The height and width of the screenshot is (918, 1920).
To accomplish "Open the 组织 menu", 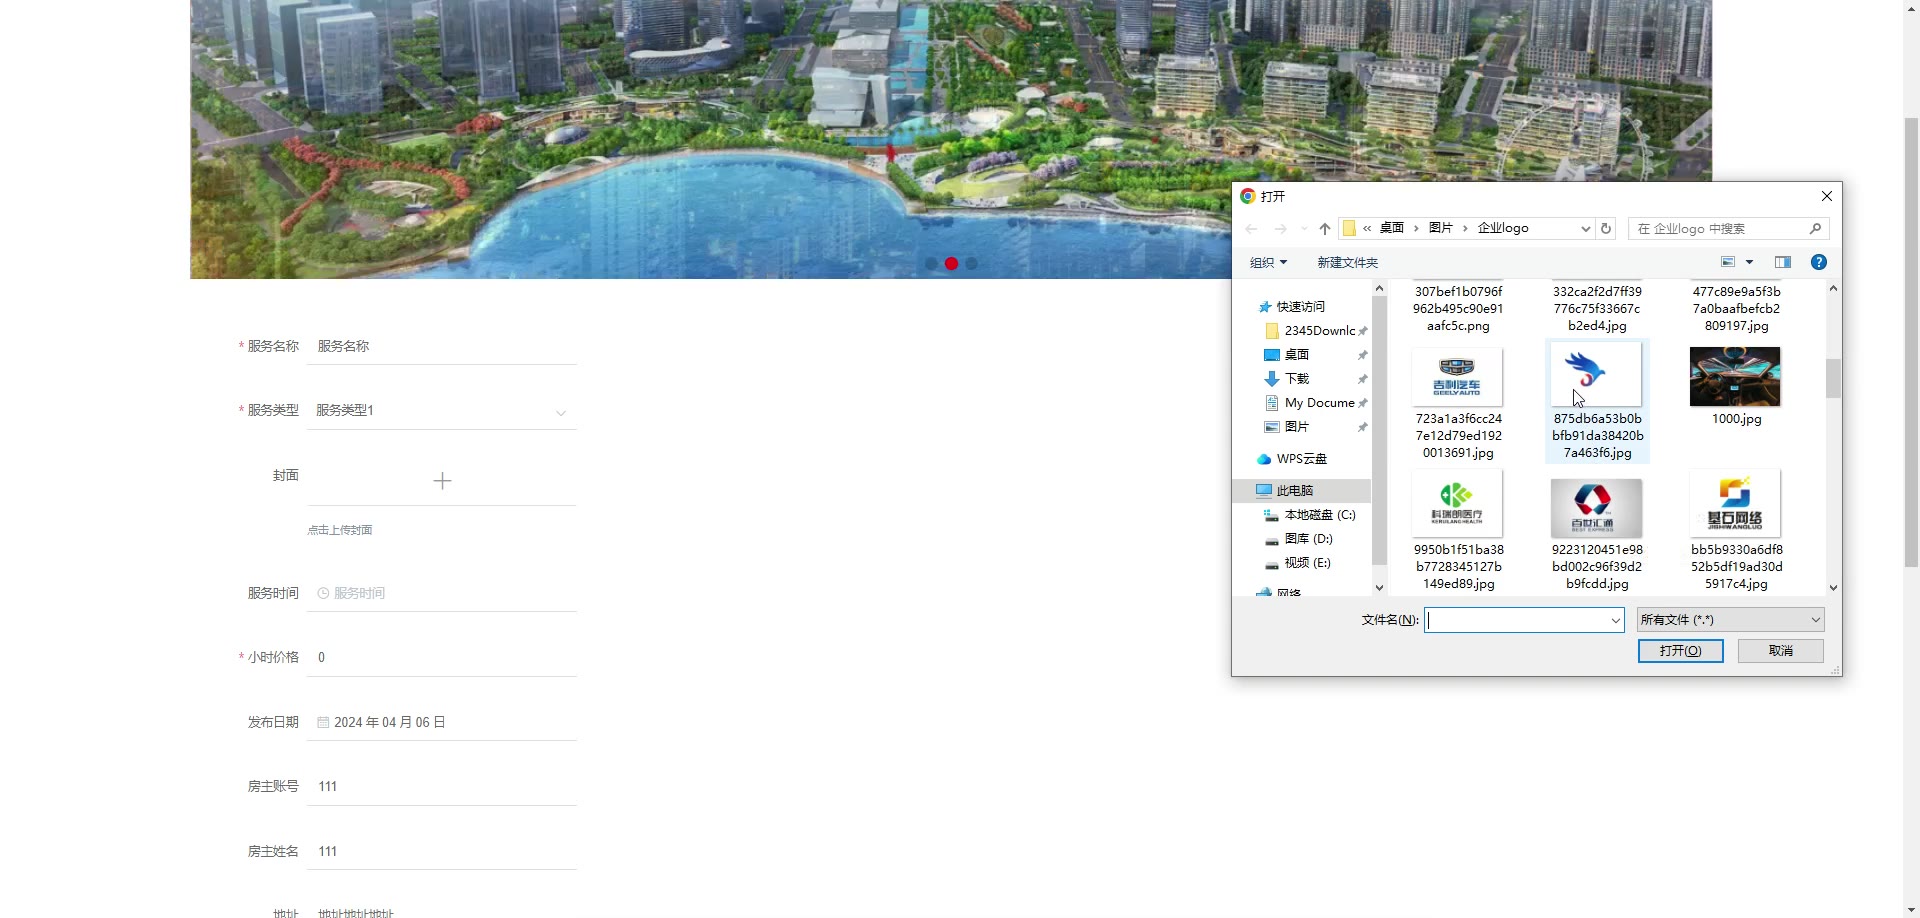I will tap(1268, 262).
